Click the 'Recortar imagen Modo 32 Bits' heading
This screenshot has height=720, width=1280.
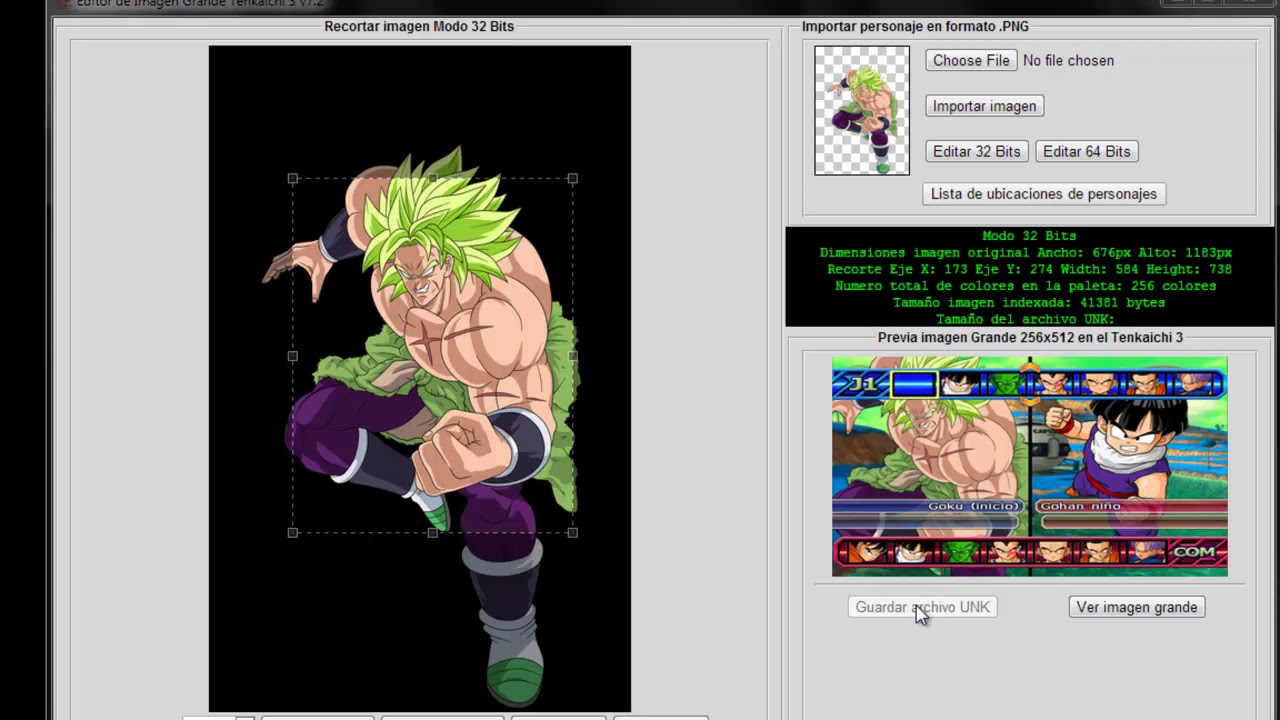(x=419, y=26)
